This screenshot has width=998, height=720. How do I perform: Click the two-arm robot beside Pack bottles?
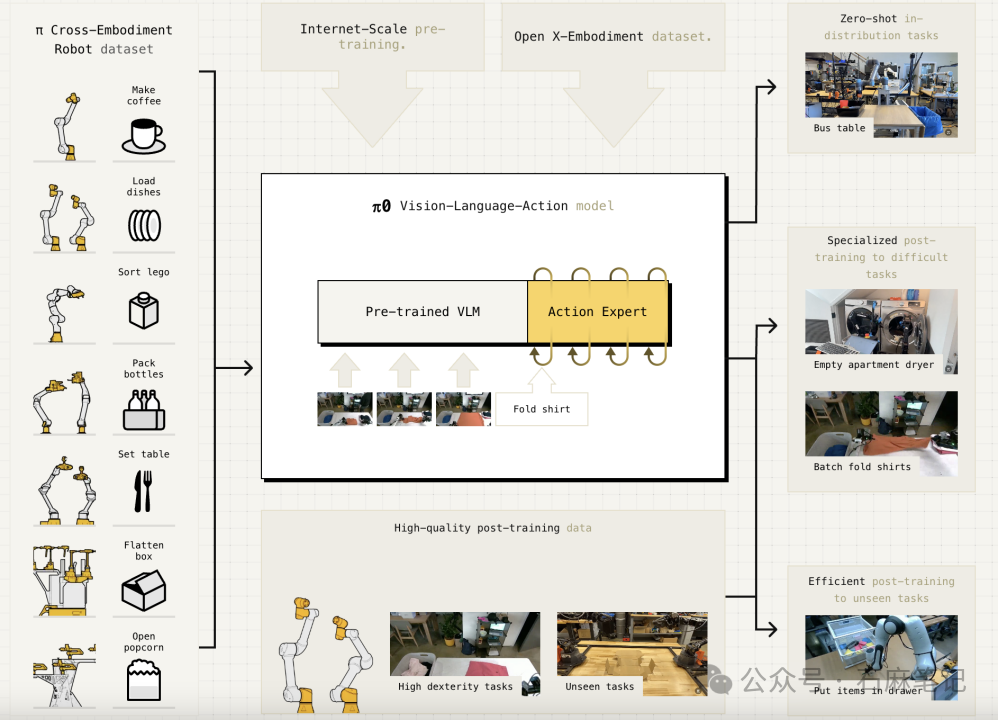pos(62,402)
